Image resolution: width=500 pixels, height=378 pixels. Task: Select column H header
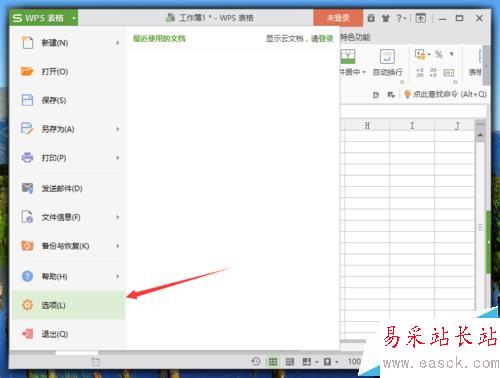click(367, 126)
